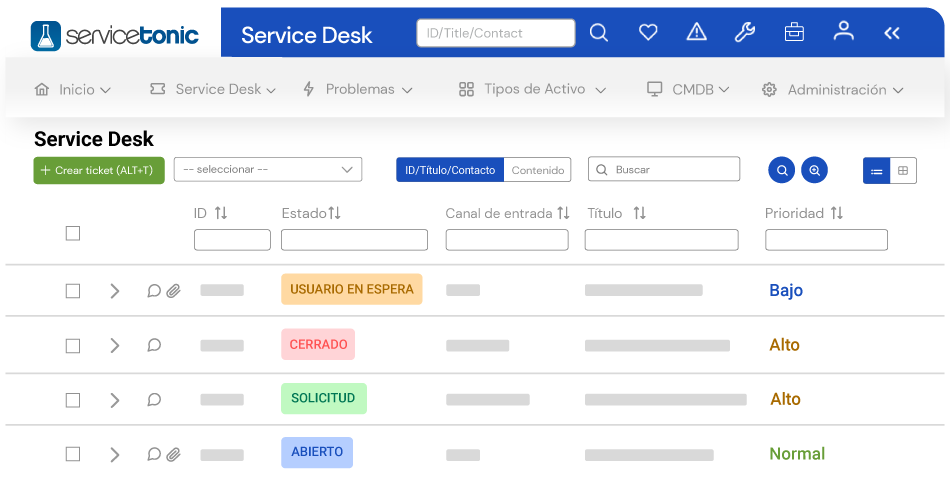Viewport: 950px width, 500px height.
Task: Focus the ID/Title/Contact header search field
Action: [x=496, y=33]
